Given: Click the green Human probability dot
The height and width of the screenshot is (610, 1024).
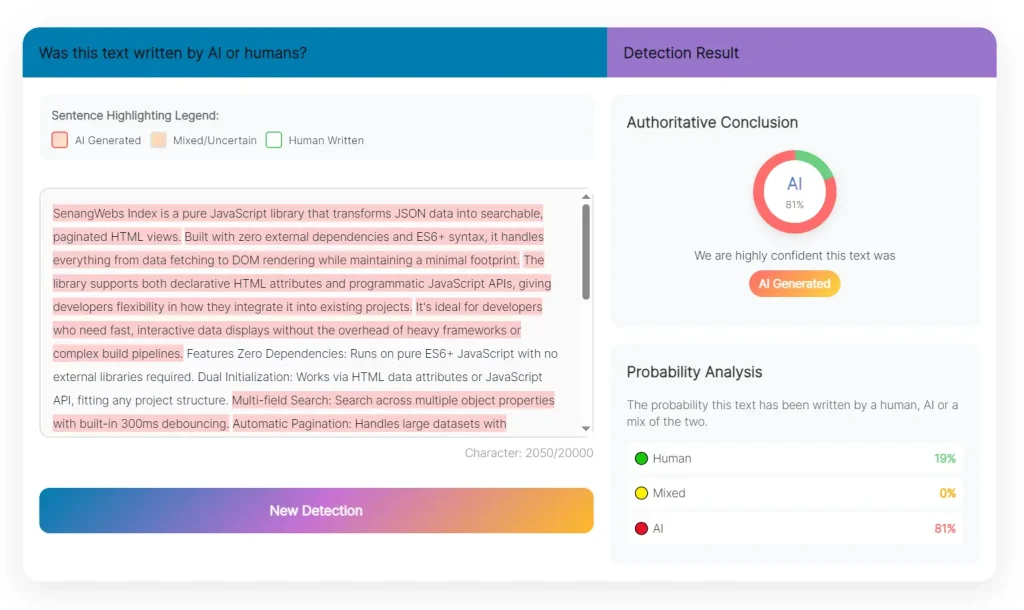Looking at the screenshot, I should pos(641,458).
